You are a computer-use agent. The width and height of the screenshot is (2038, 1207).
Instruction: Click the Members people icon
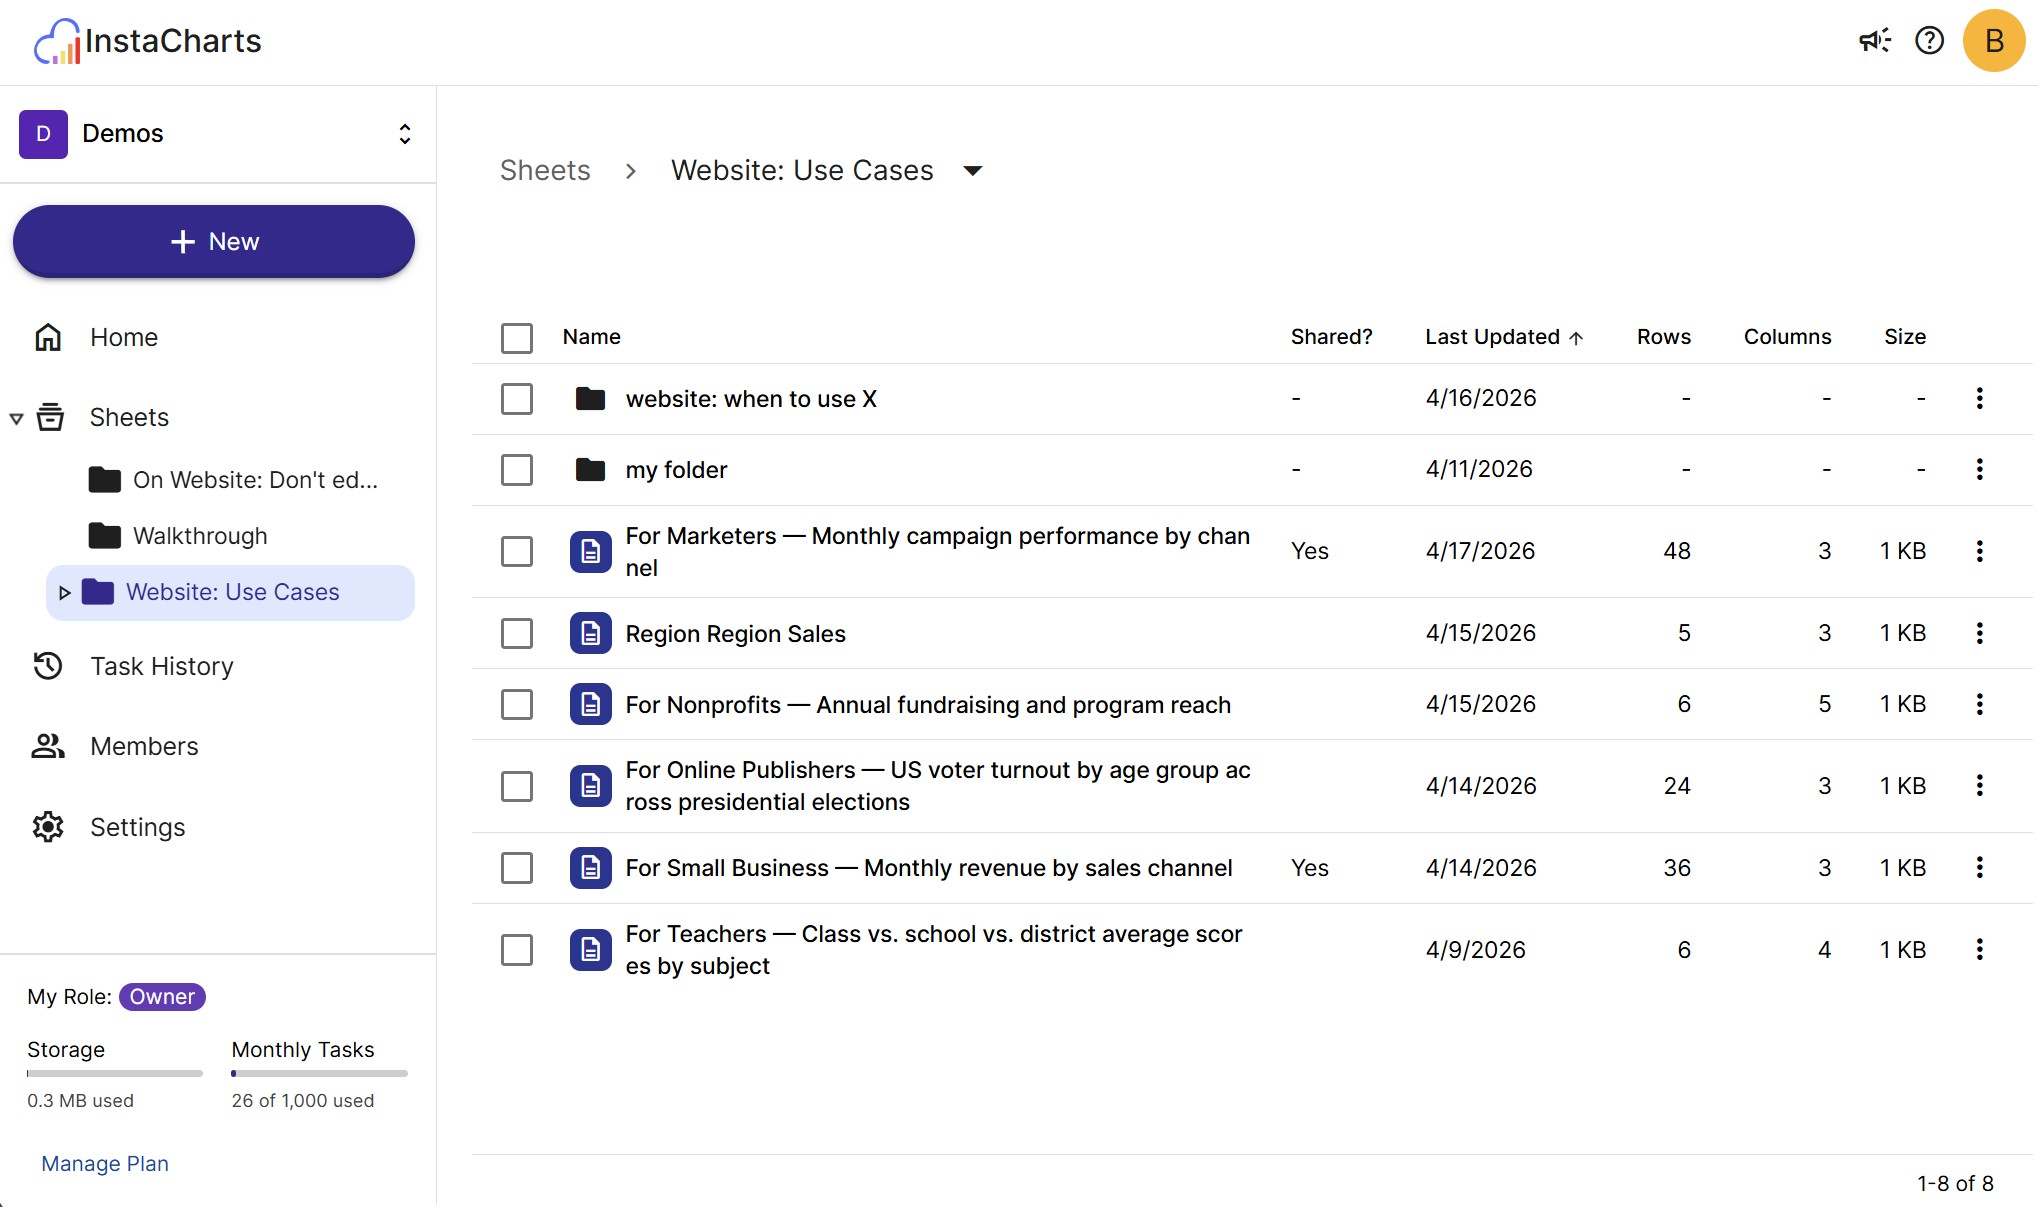pyautogui.click(x=48, y=746)
